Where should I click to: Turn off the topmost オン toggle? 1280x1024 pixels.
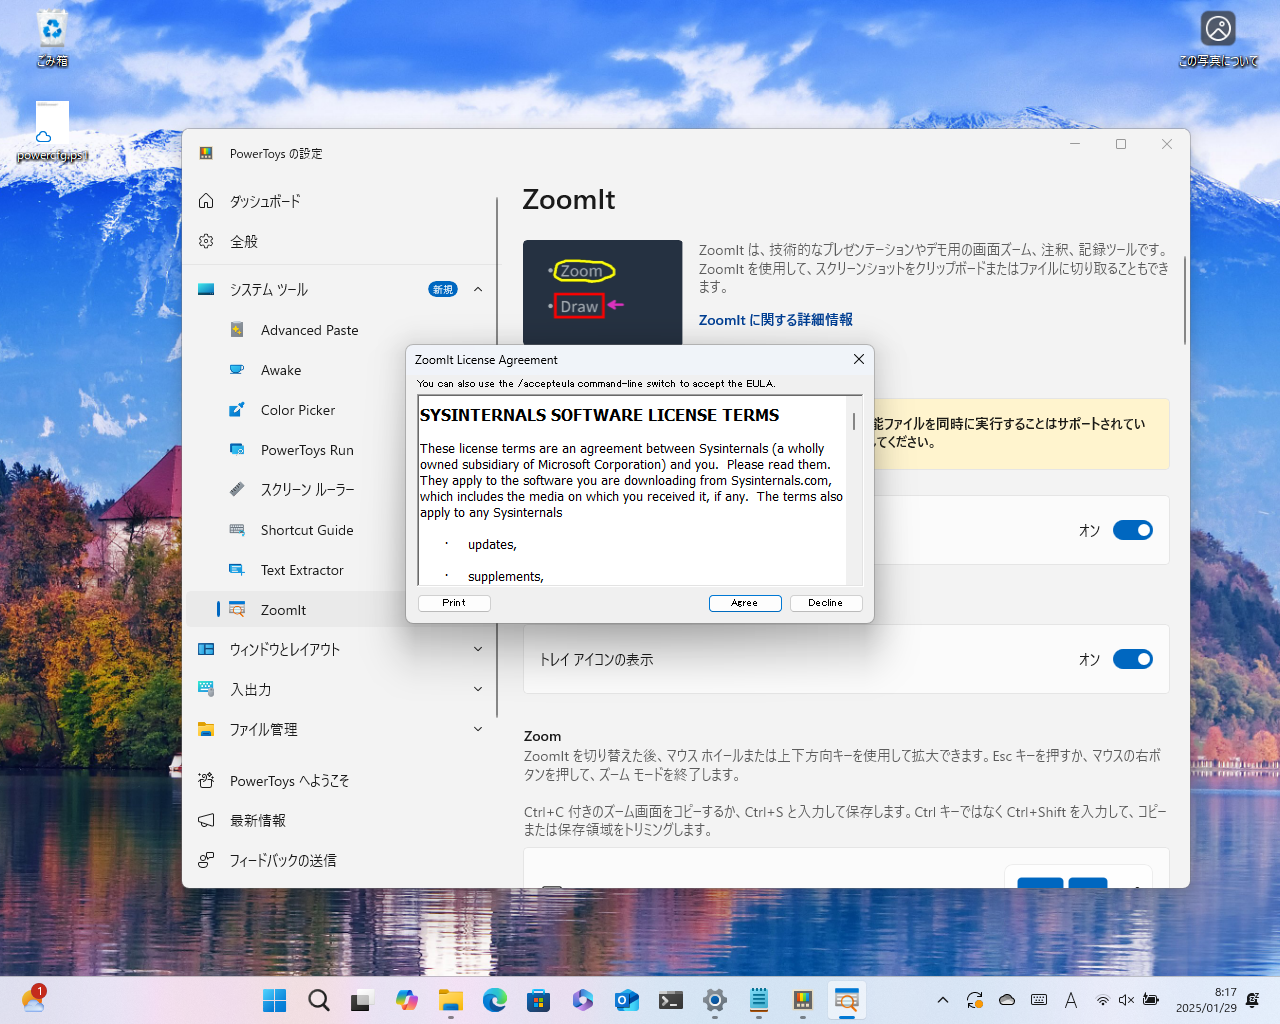tap(1133, 530)
